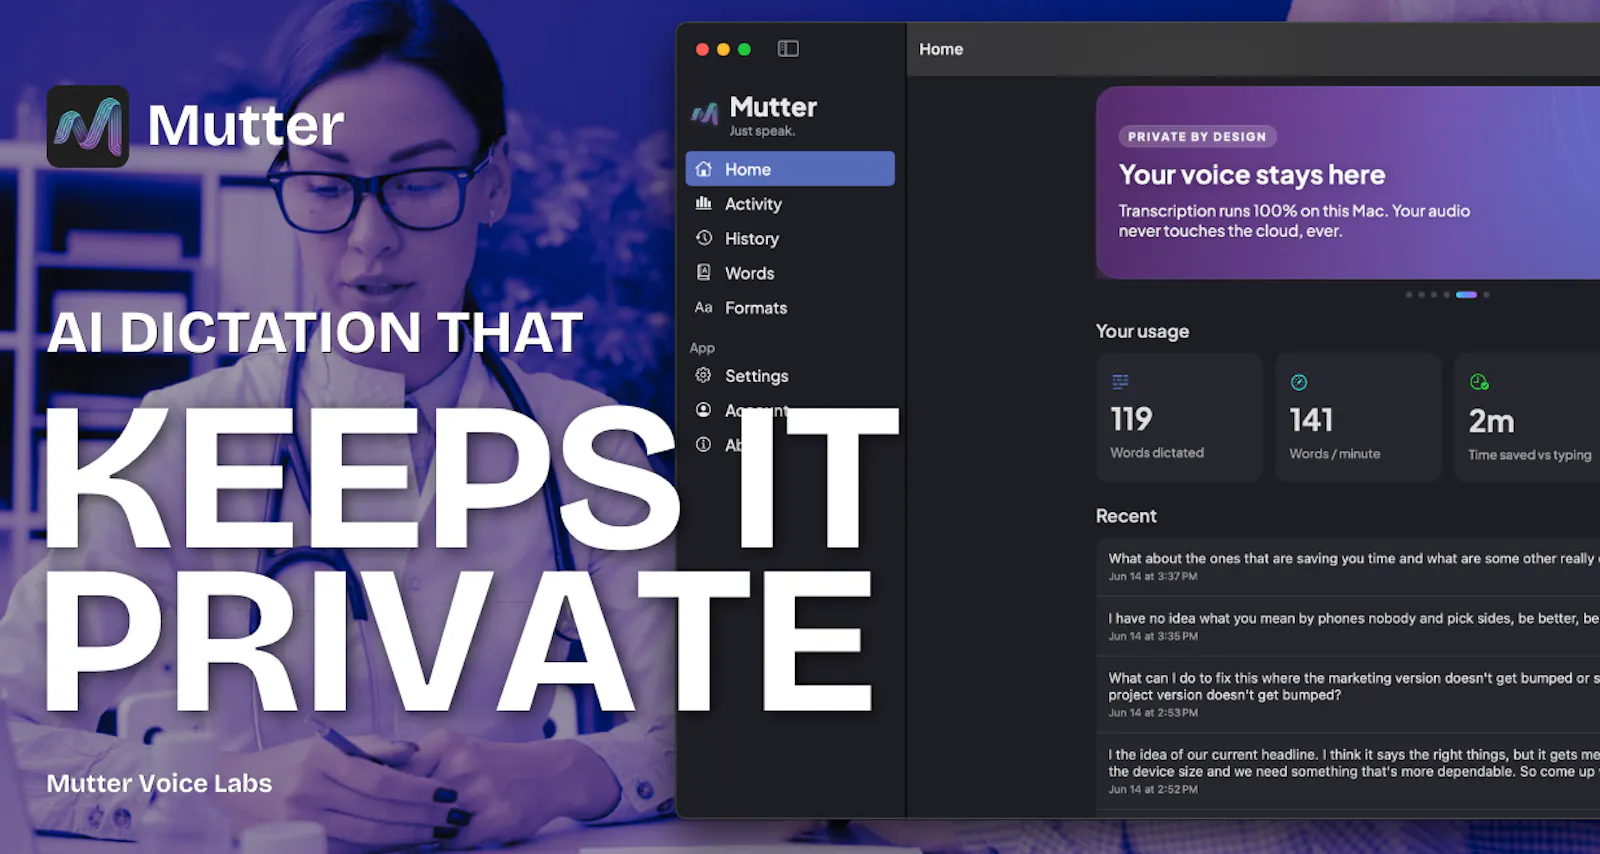1600x854 pixels.
Task: Click the PRIVATE BY DESIGN badge
Action: click(1197, 137)
